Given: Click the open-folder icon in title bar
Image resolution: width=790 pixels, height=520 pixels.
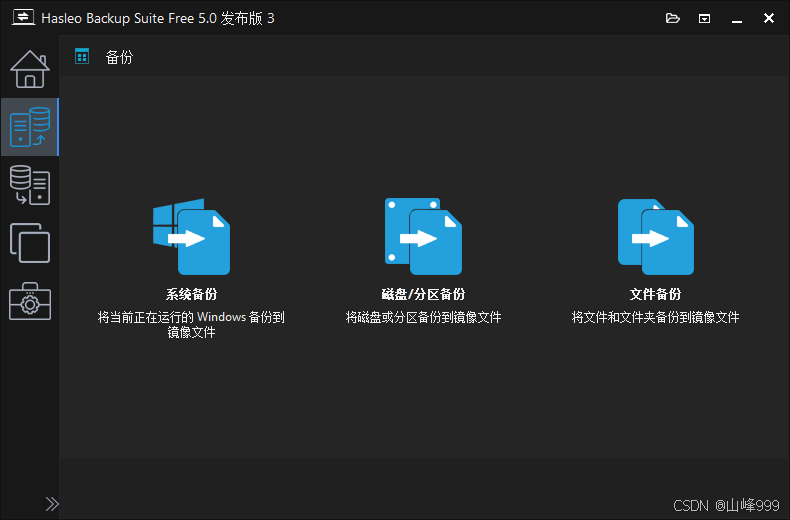Looking at the screenshot, I should [673, 19].
